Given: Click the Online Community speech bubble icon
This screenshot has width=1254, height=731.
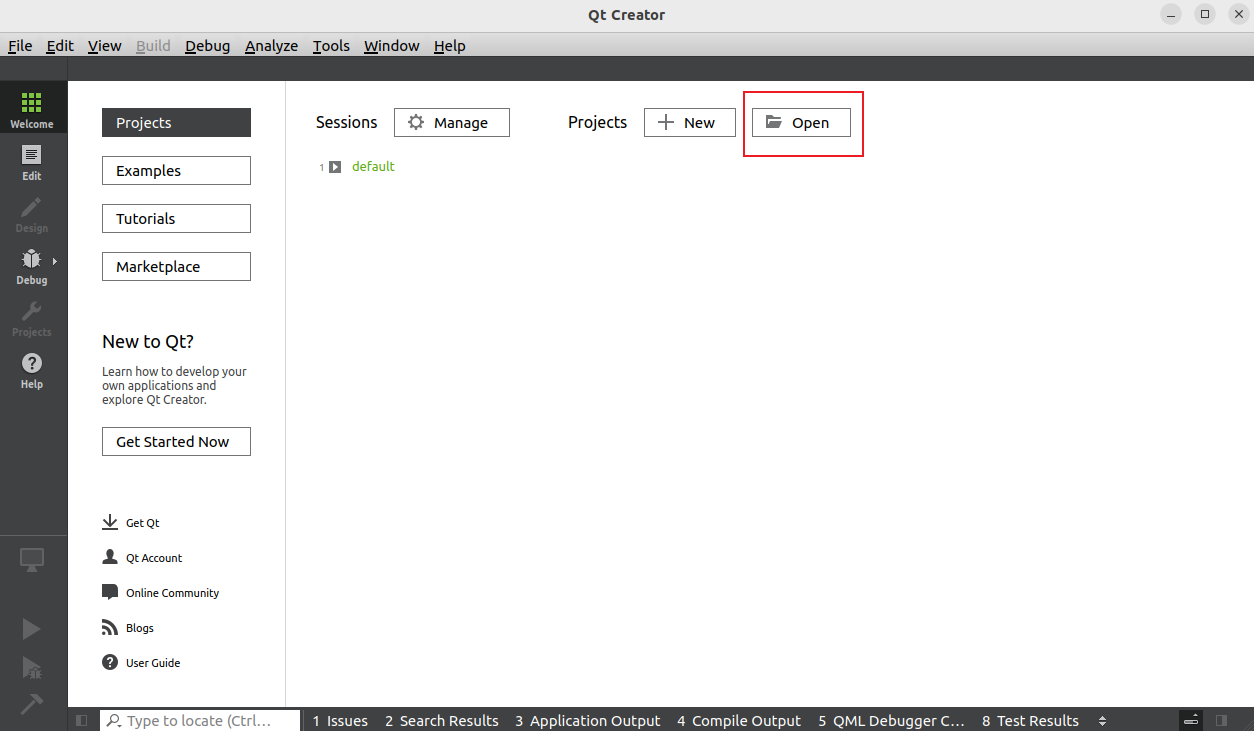Looking at the screenshot, I should point(110,592).
